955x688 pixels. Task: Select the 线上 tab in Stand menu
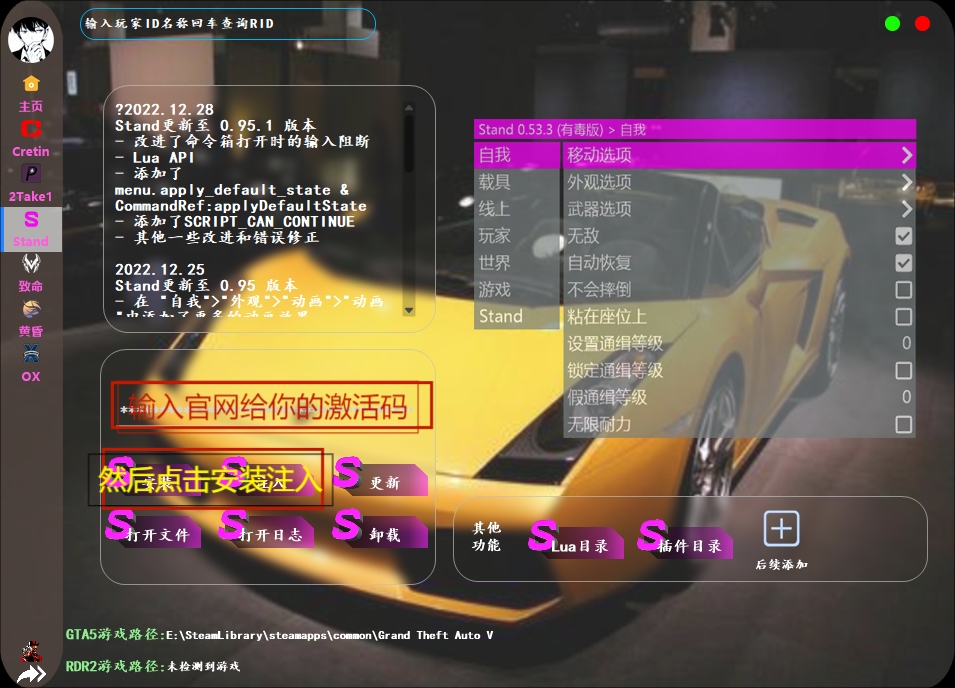[516, 209]
